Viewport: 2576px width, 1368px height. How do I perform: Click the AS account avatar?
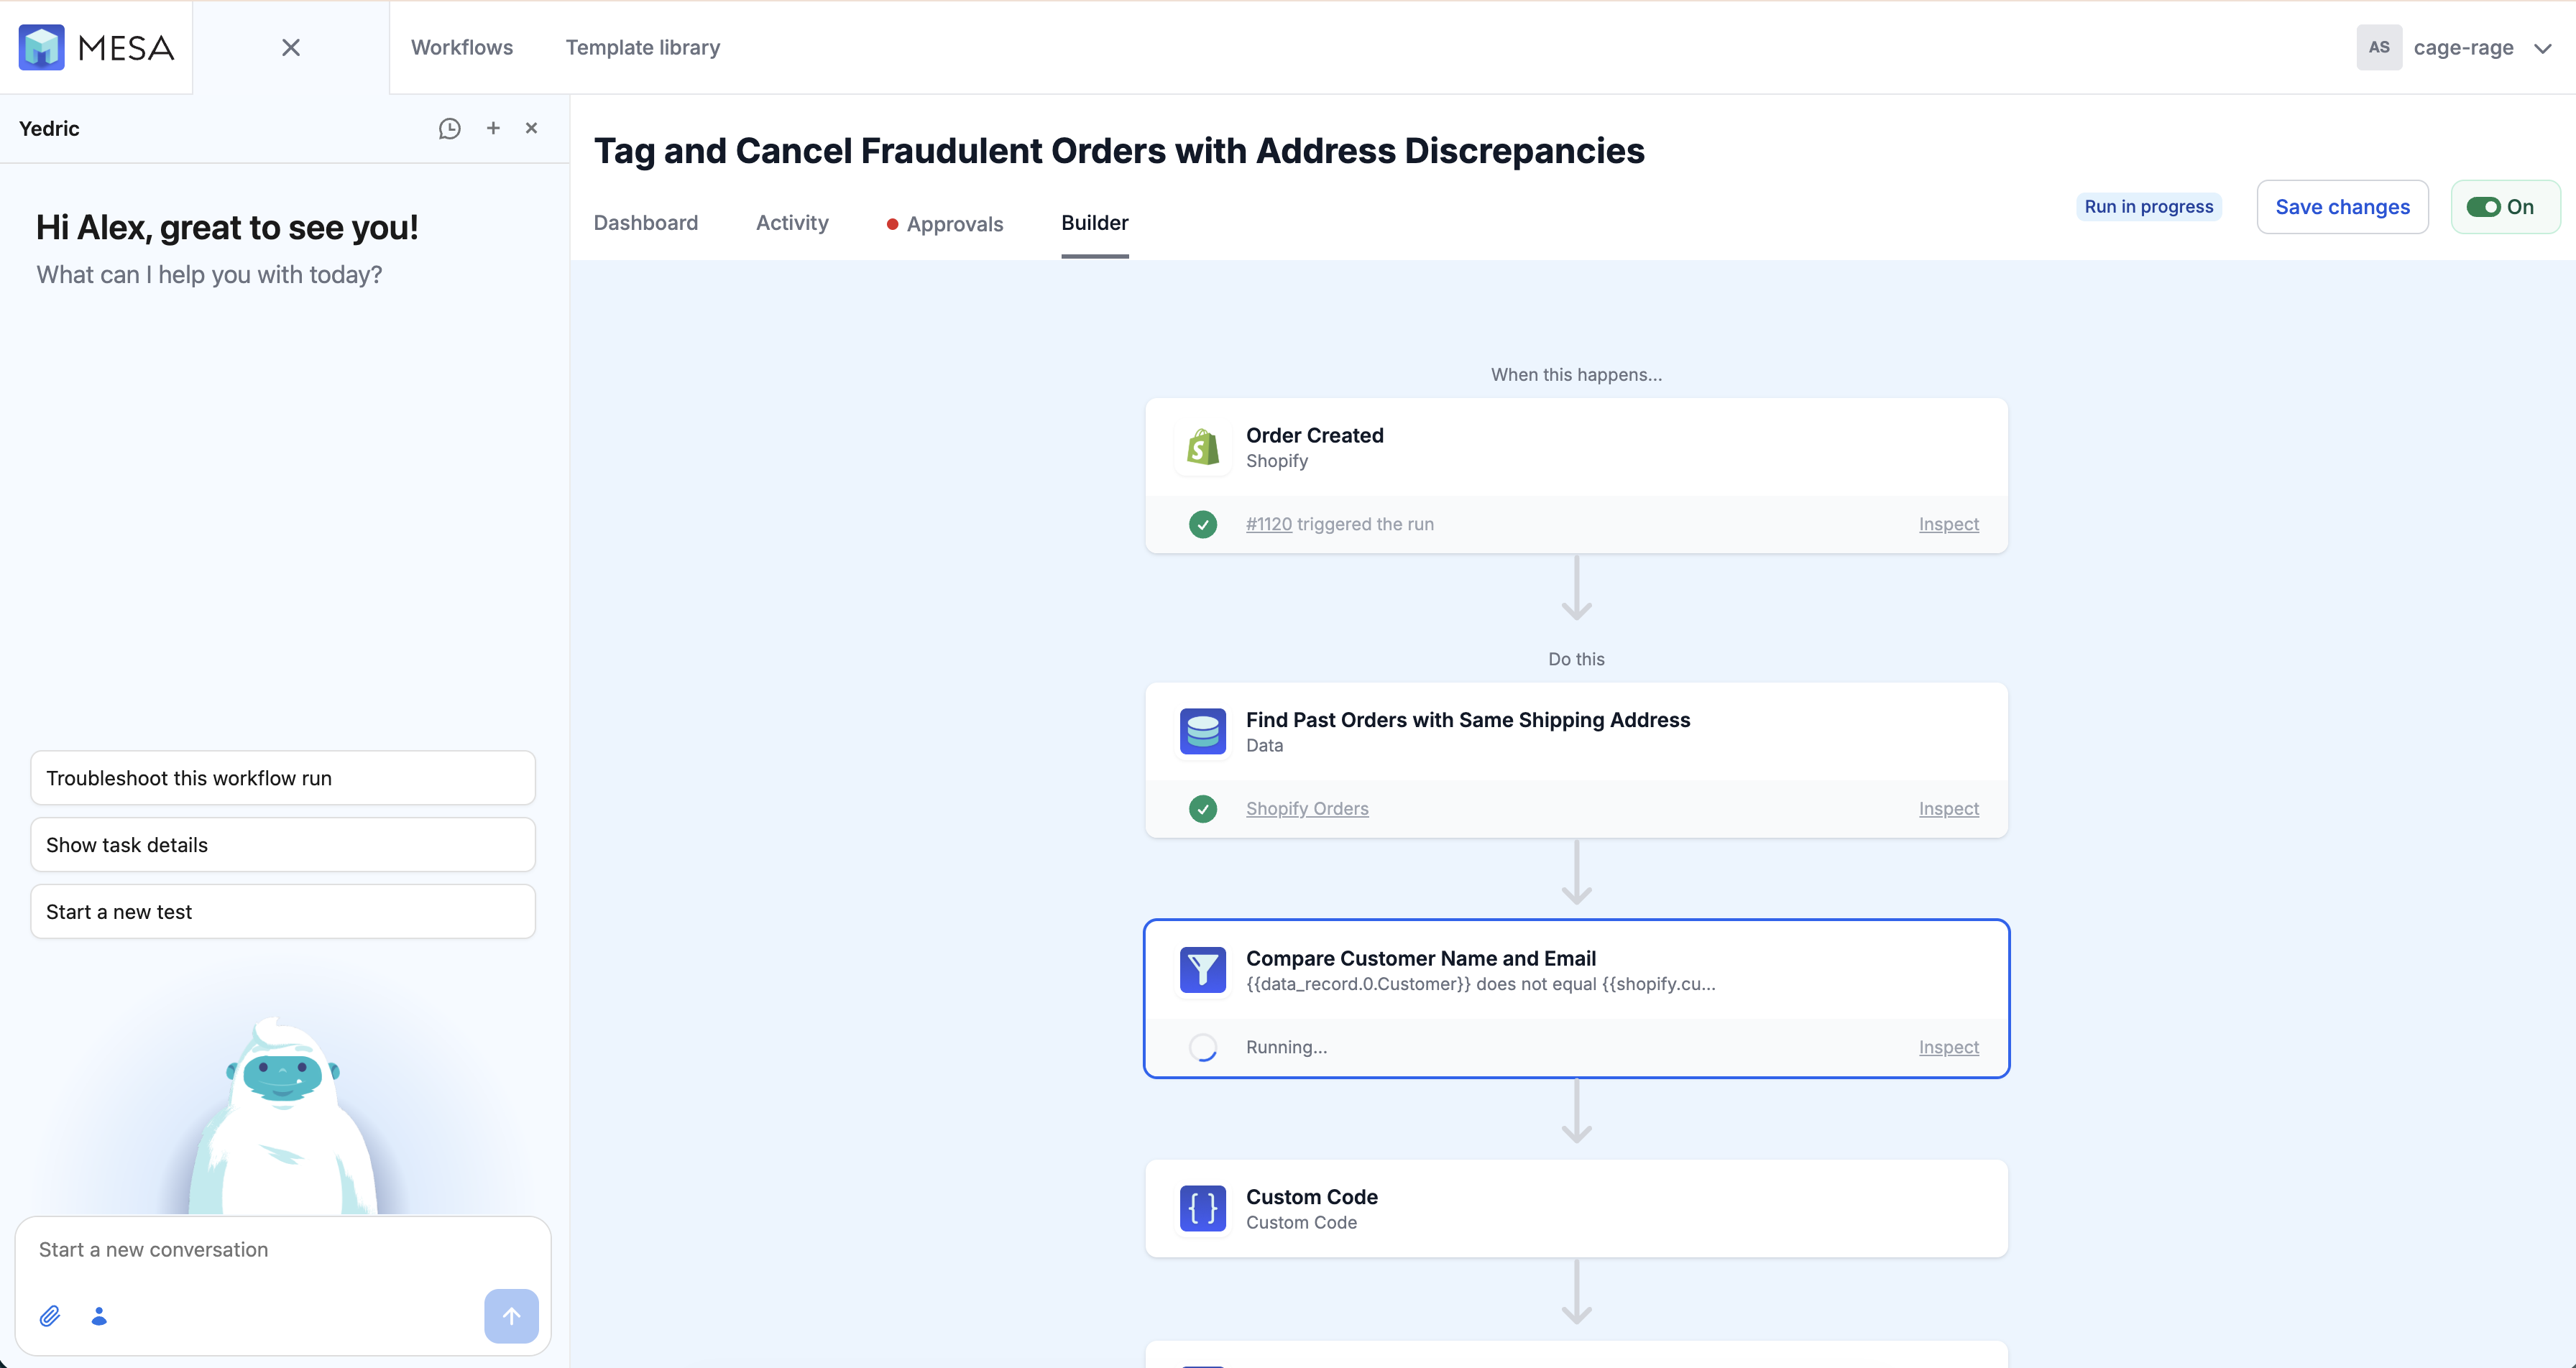coord(2379,47)
